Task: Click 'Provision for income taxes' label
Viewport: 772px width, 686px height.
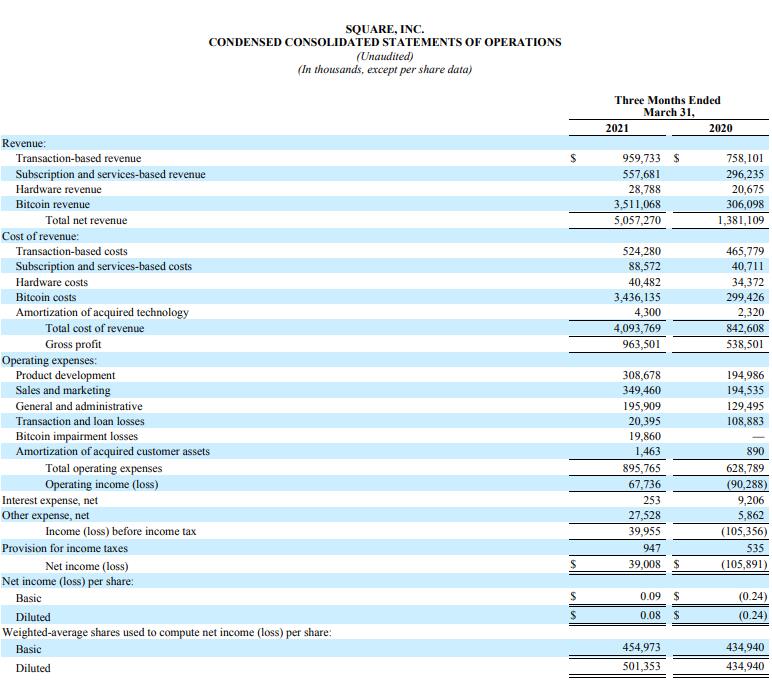Action: point(64,548)
